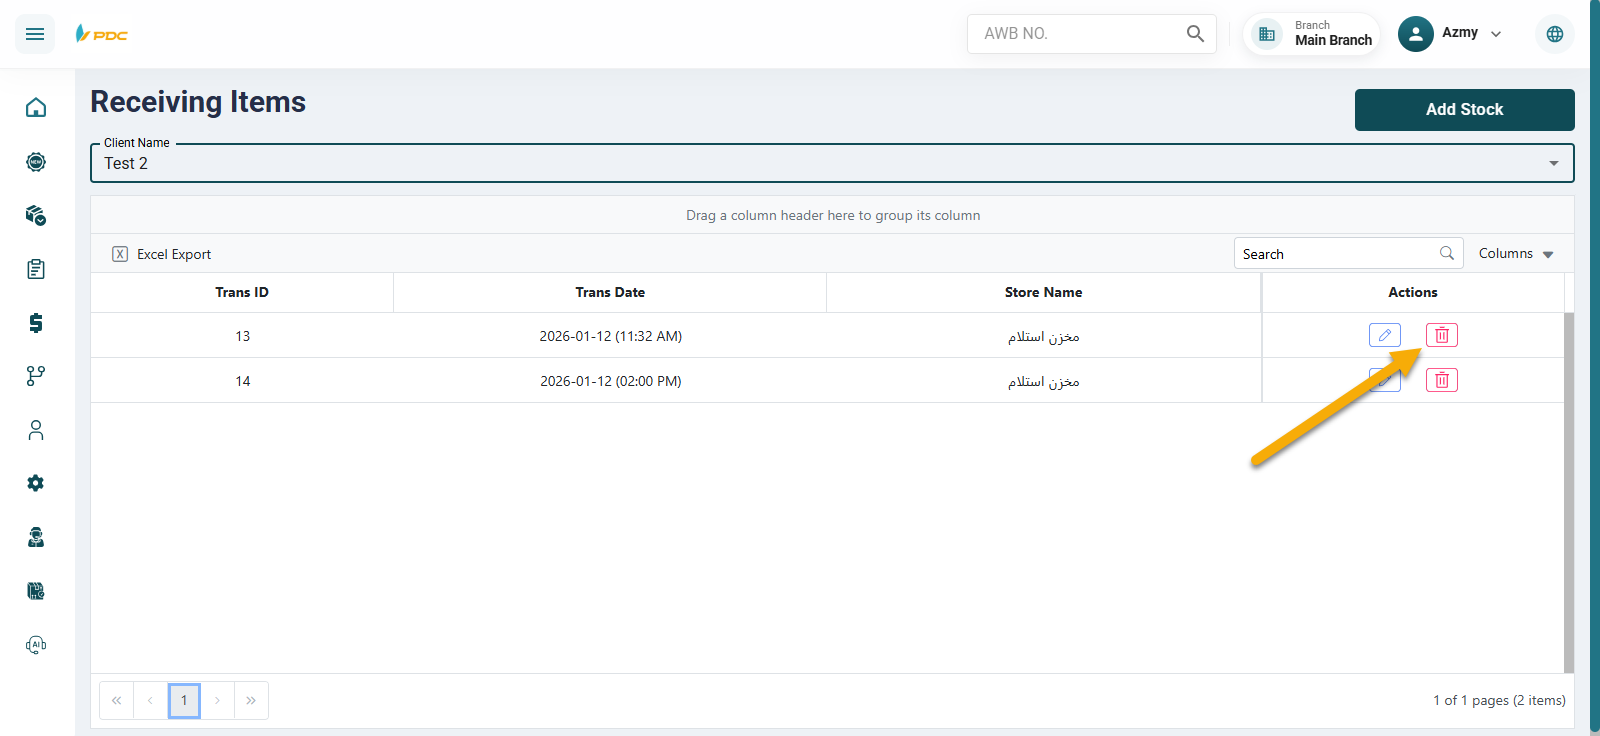This screenshot has width=1600, height=736.
Task: Open the Azmy user menu
Action: (x=1450, y=33)
